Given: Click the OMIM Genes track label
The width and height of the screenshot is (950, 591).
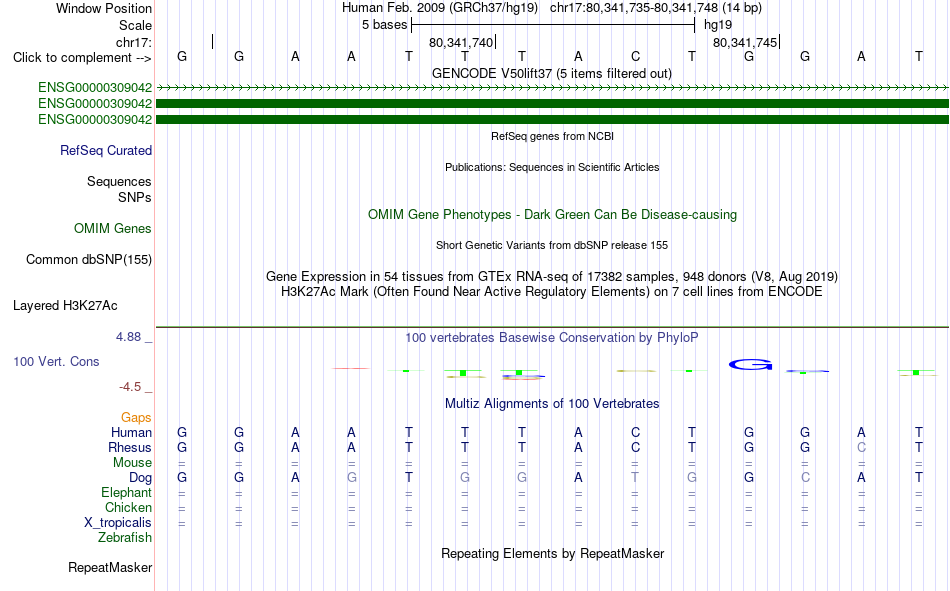Looking at the screenshot, I should [x=113, y=229].
